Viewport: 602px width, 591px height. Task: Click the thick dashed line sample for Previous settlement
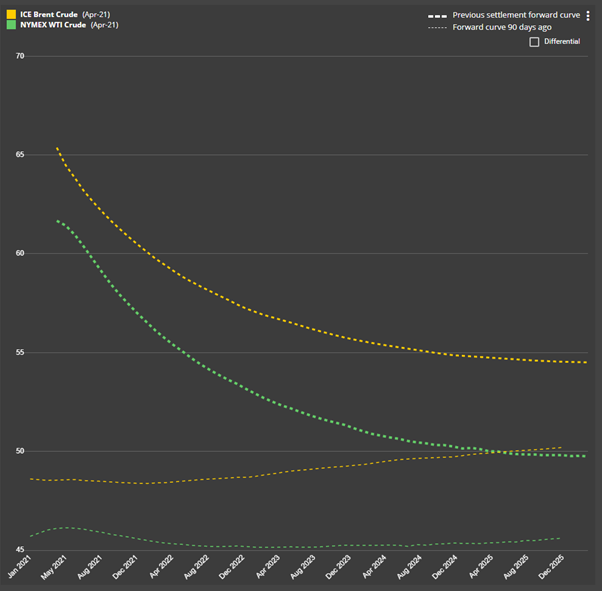coord(437,16)
